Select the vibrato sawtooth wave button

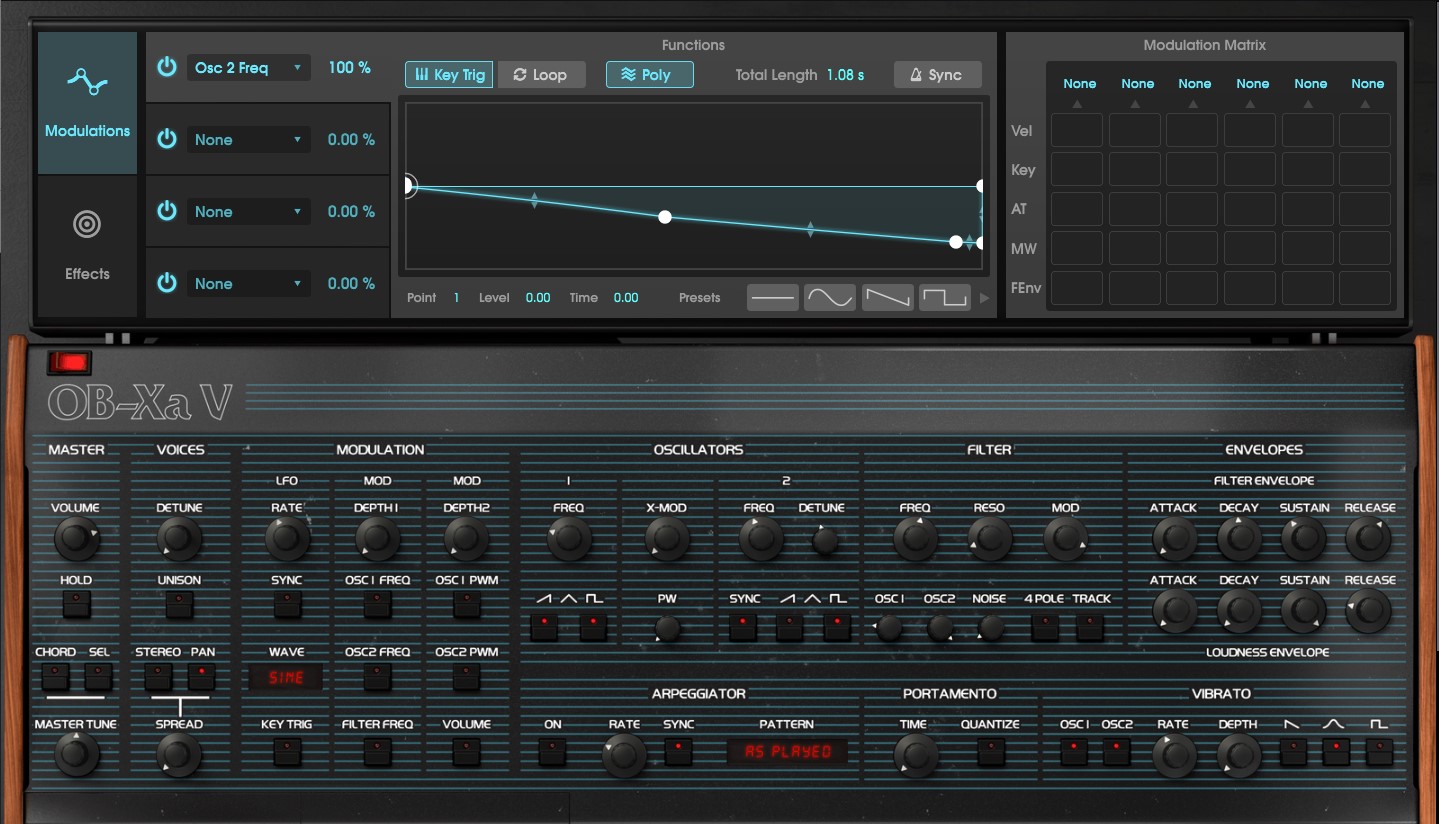point(1293,750)
